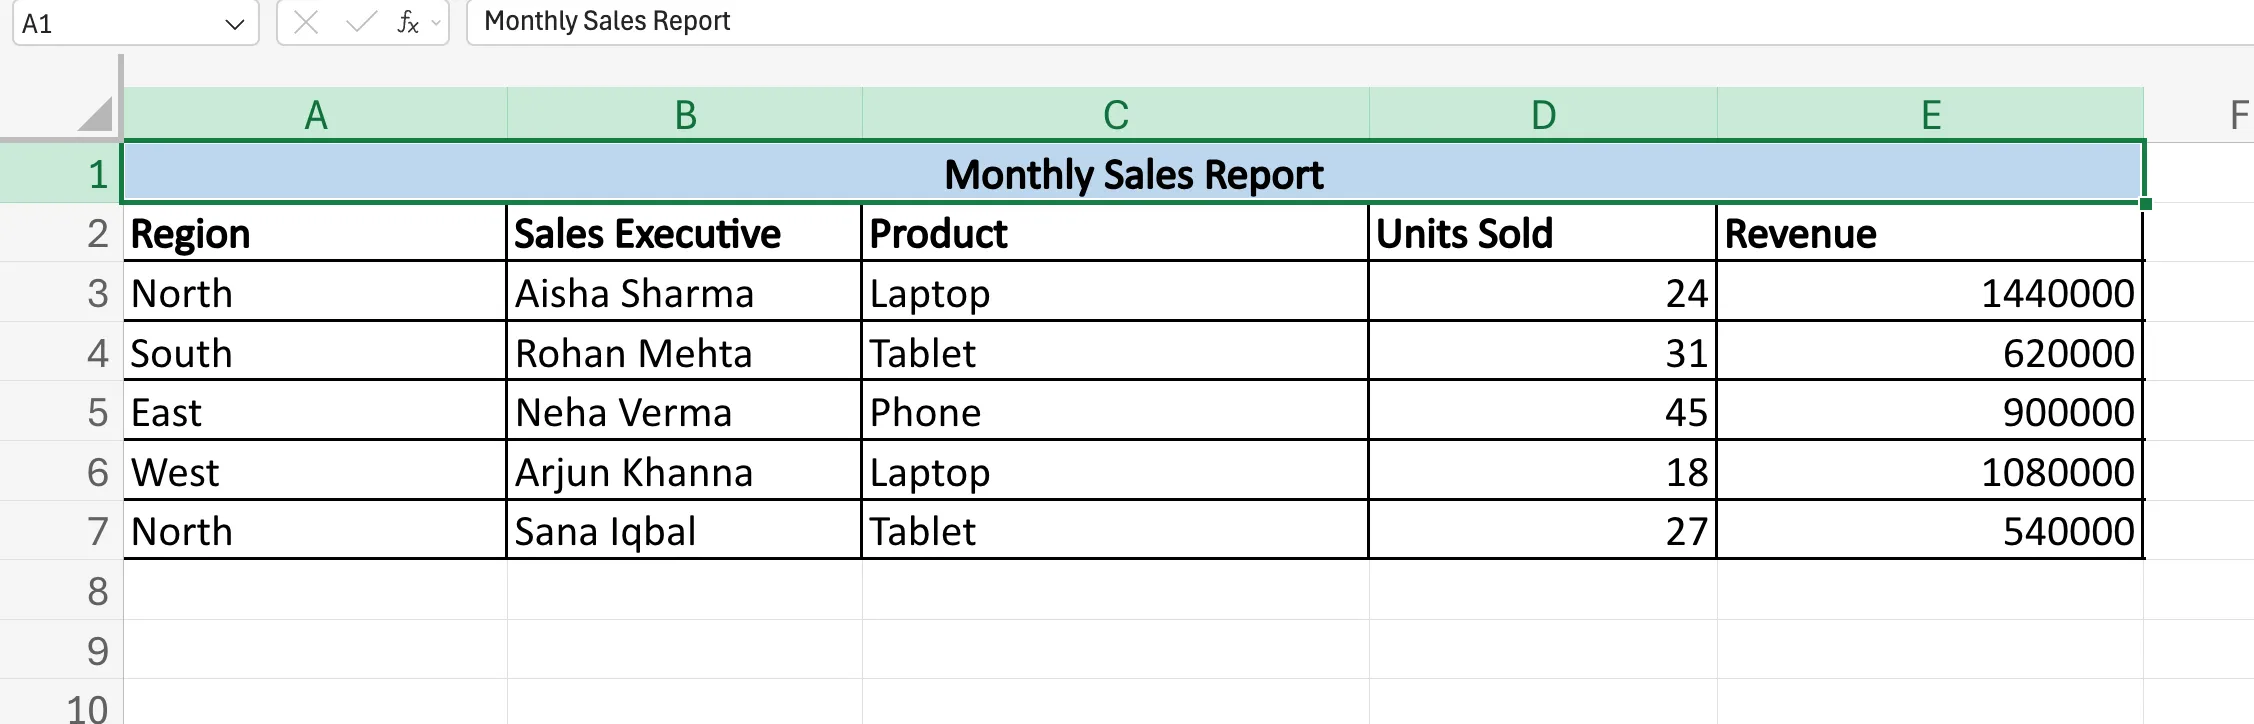Select the Revenue cell with 1440000

pyautogui.click(x=1930, y=293)
